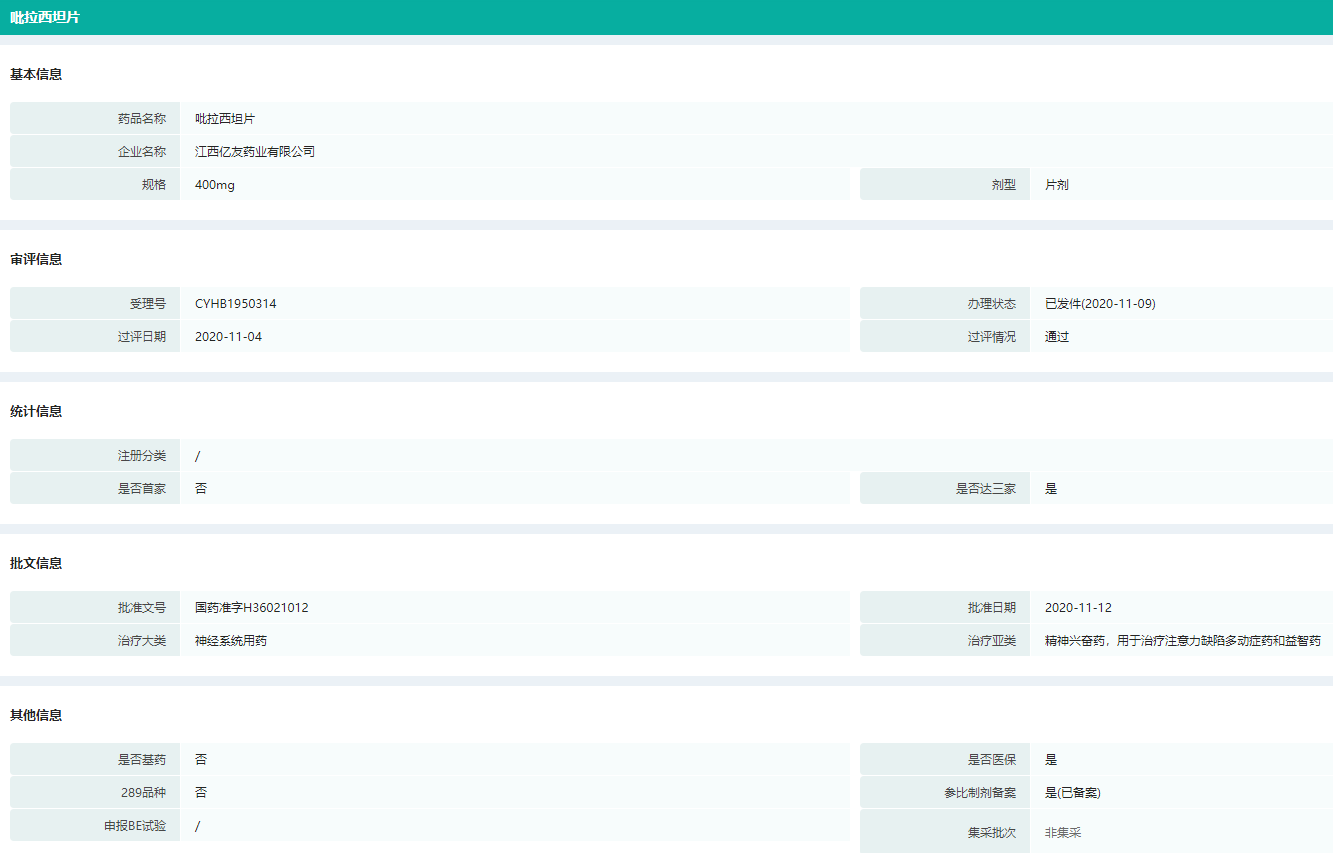Click acceptance number CYHB1950314
Screen dimensions: 1333x853
[x=236, y=304]
